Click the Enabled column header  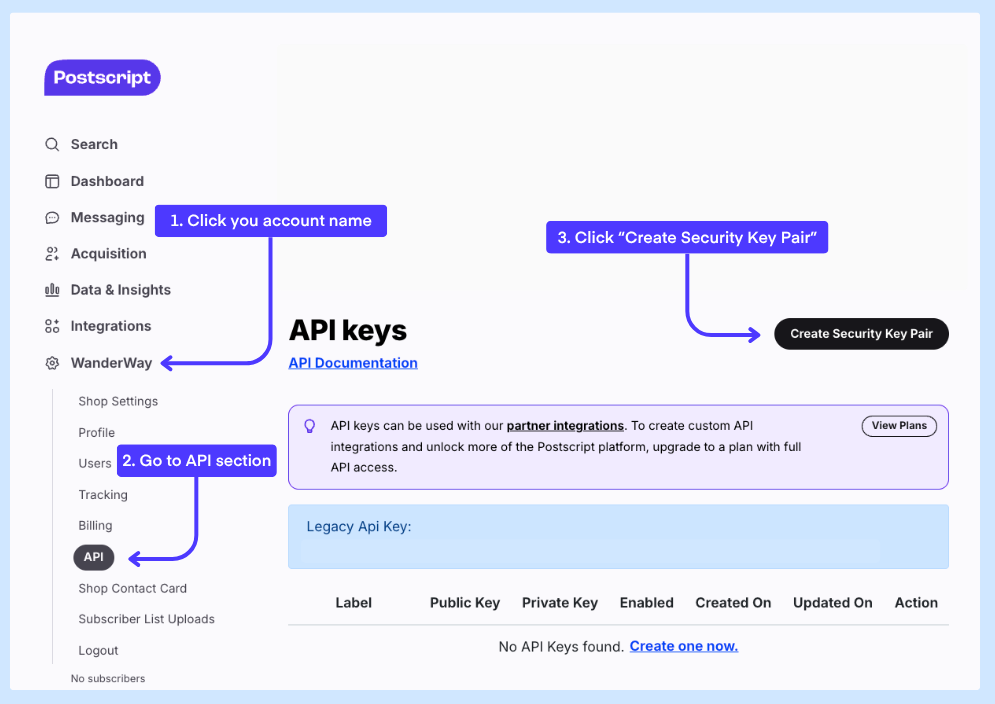coord(647,603)
